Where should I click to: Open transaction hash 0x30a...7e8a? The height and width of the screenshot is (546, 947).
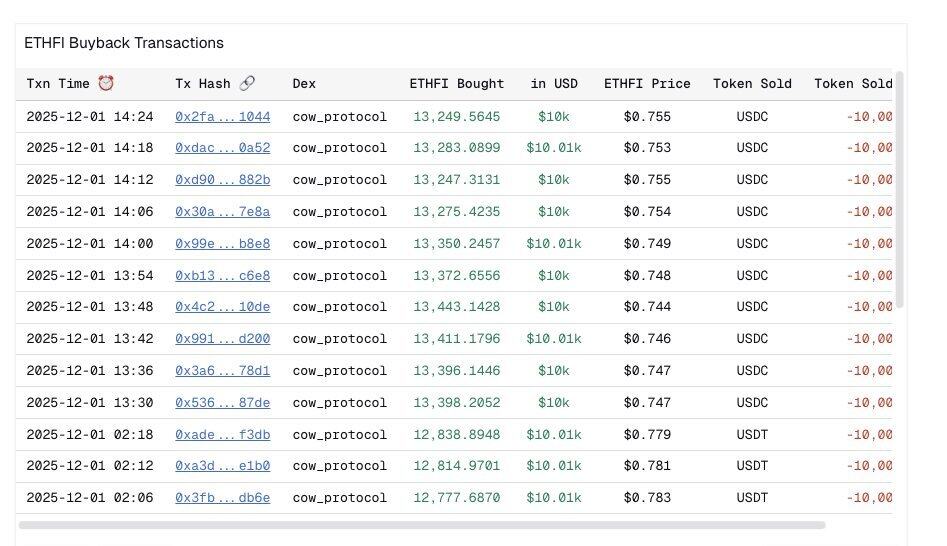(x=222, y=212)
